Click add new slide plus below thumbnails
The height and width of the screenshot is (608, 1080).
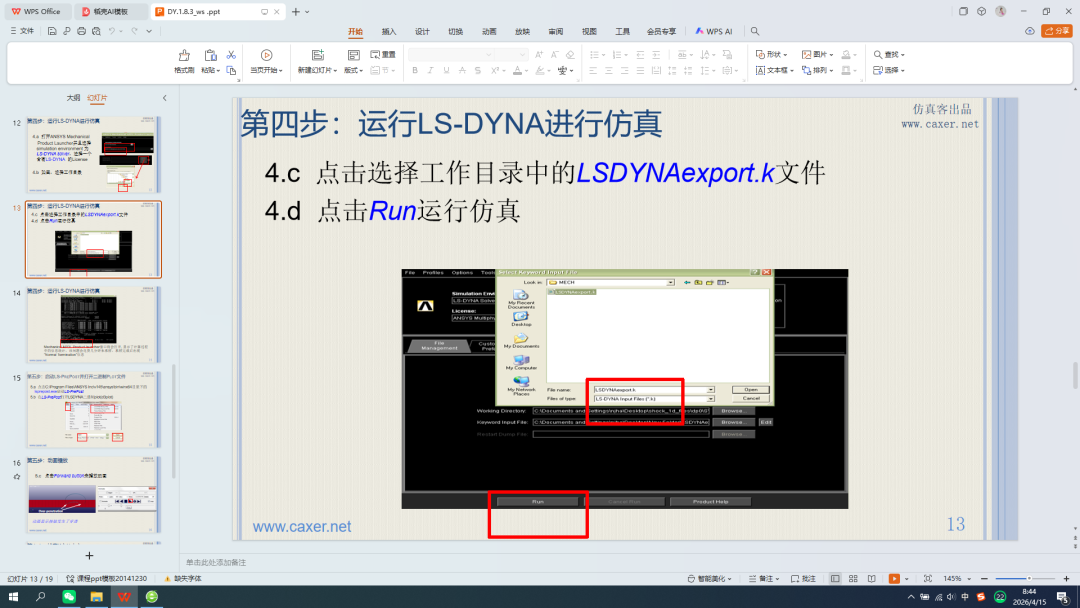89,555
